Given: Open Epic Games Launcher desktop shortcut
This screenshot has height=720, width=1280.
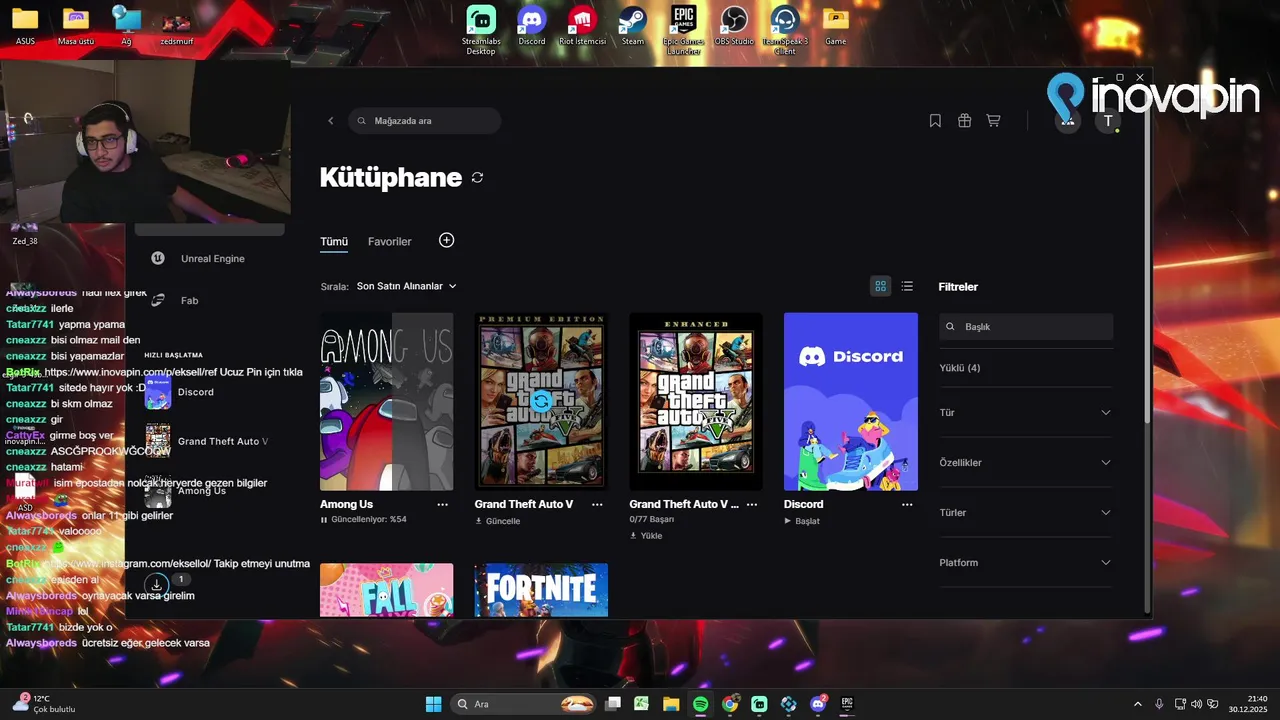Looking at the screenshot, I should click(683, 28).
